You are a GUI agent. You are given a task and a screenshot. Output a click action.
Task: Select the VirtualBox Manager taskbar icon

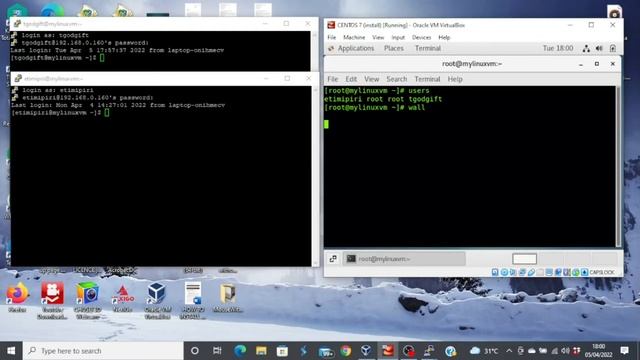coord(366,351)
